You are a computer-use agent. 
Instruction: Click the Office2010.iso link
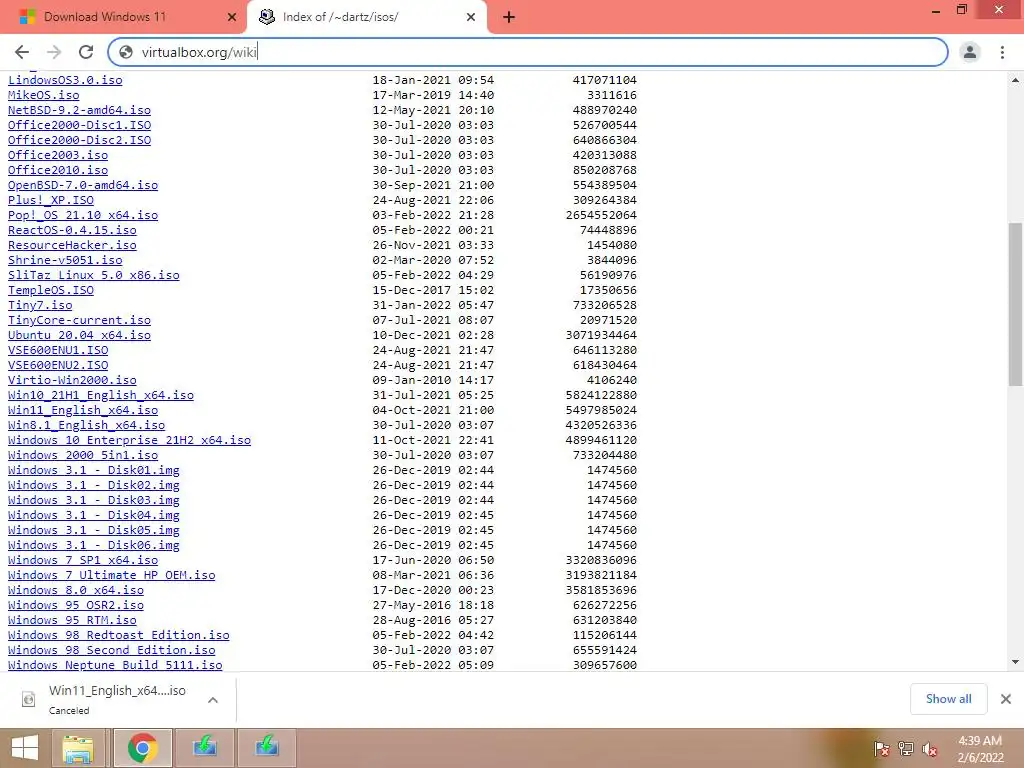tap(57, 170)
